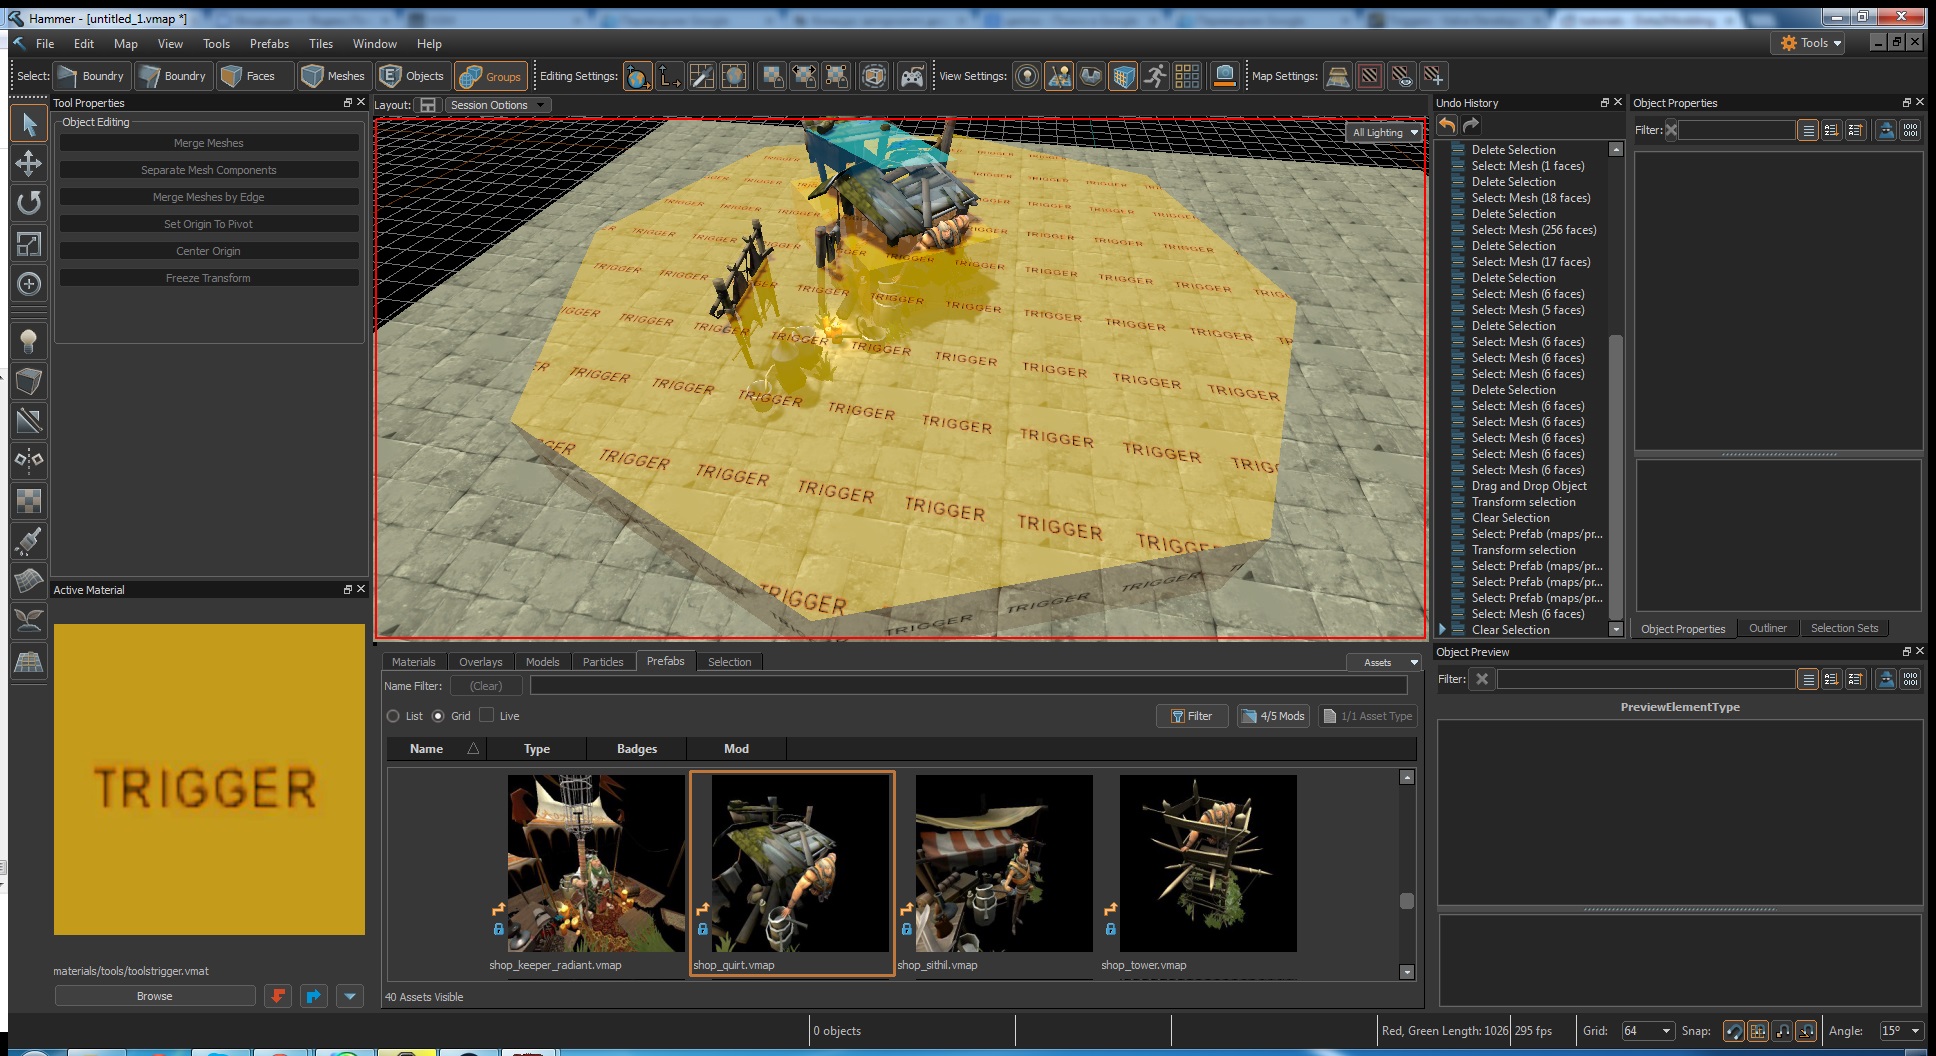Image resolution: width=1936 pixels, height=1056 pixels.
Task: Toggle Meshes selection mode
Action: point(334,76)
